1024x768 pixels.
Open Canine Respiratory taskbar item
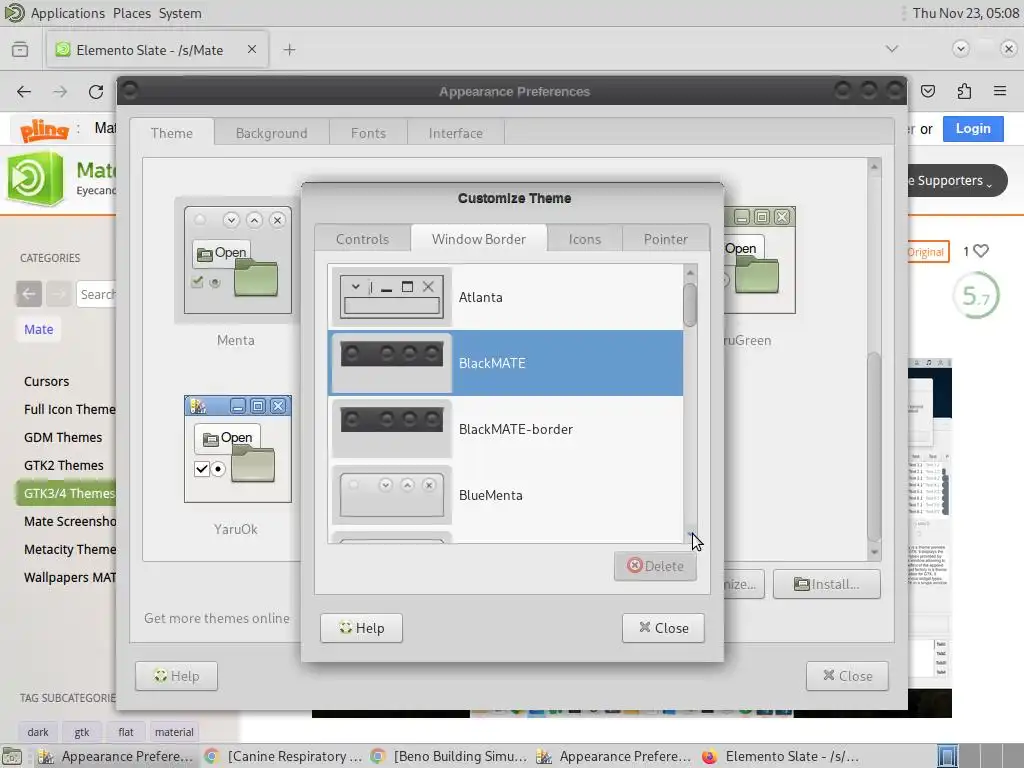click(283, 756)
